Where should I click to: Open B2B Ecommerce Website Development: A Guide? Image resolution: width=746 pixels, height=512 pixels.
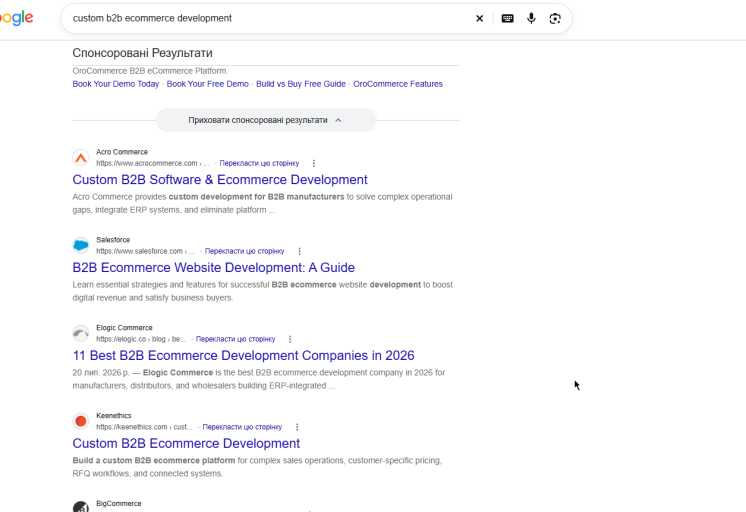pos(214,267)
